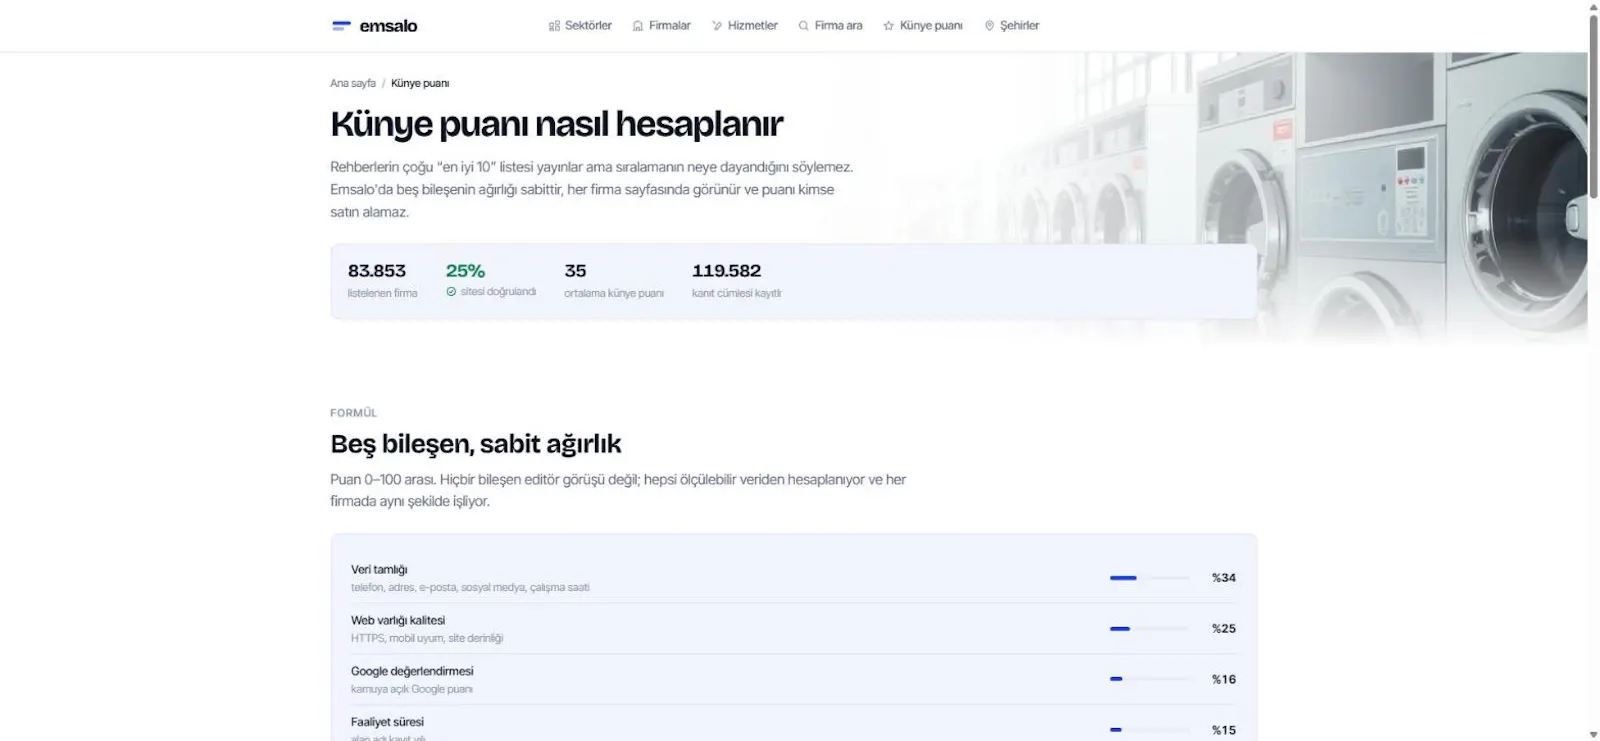This screenshot has height=741, width=1600.
Task: Click the "Veri tamlığı" row title
Action: (x=379, y=570)
